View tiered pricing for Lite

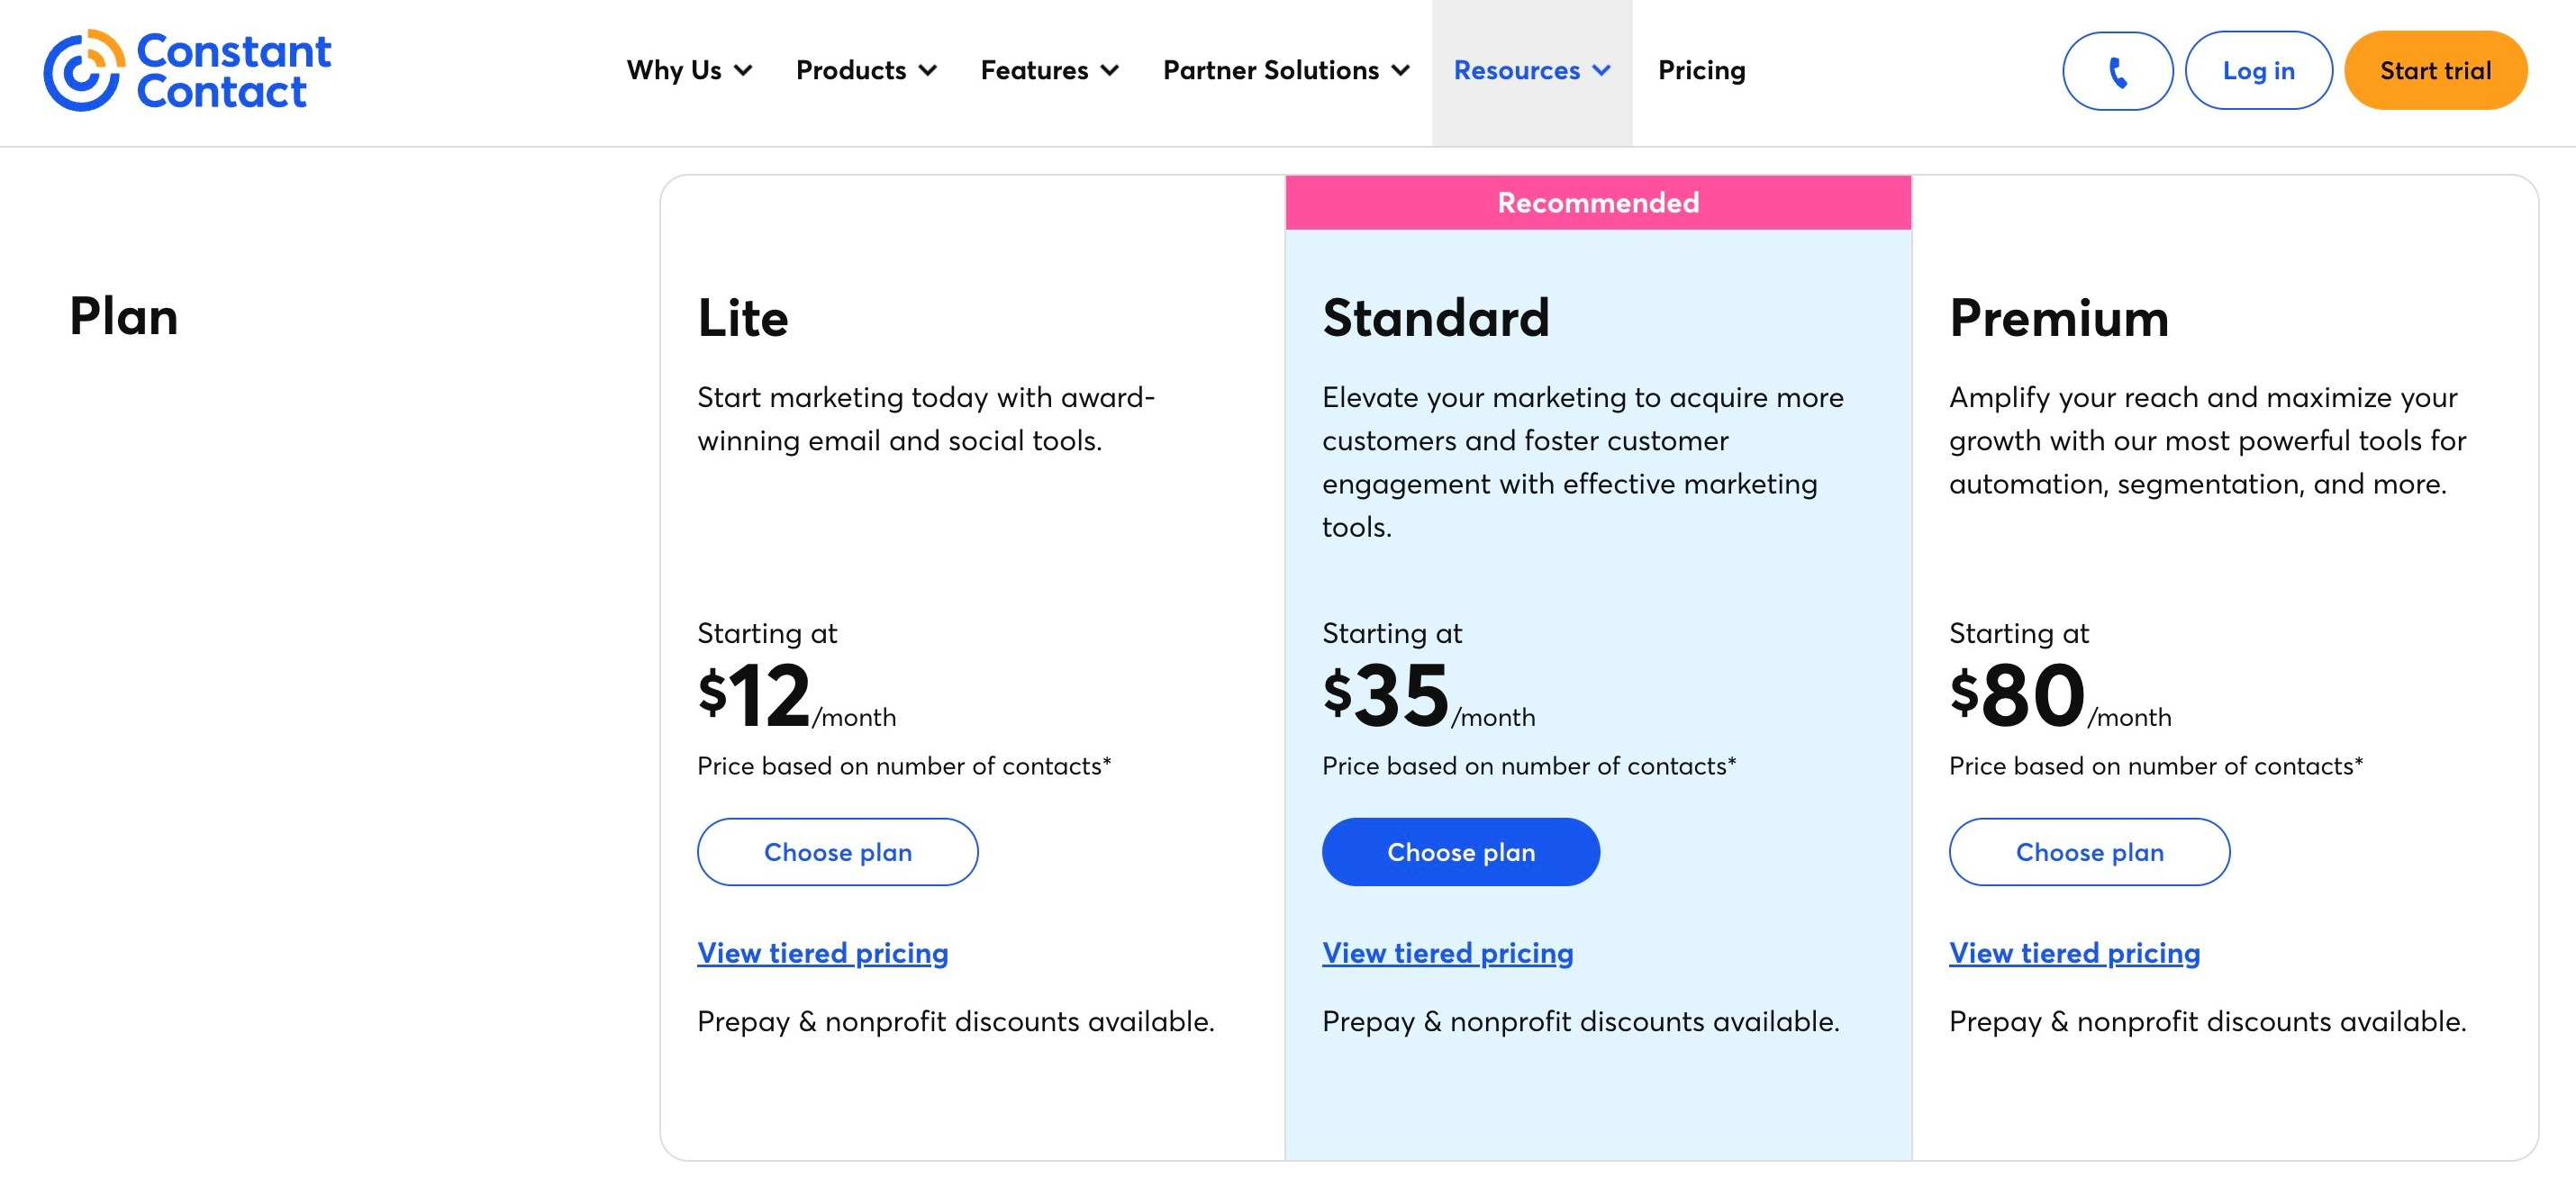[x=822, y=953]
